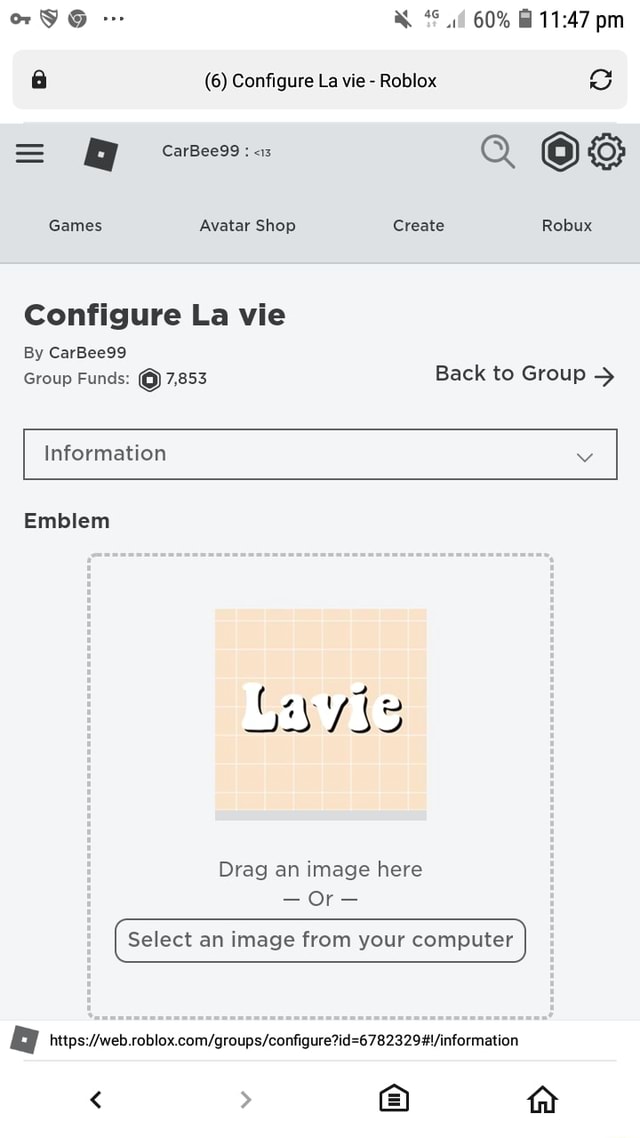
Task: Tap the padlock site security icon
Action: tap(40, 80)
